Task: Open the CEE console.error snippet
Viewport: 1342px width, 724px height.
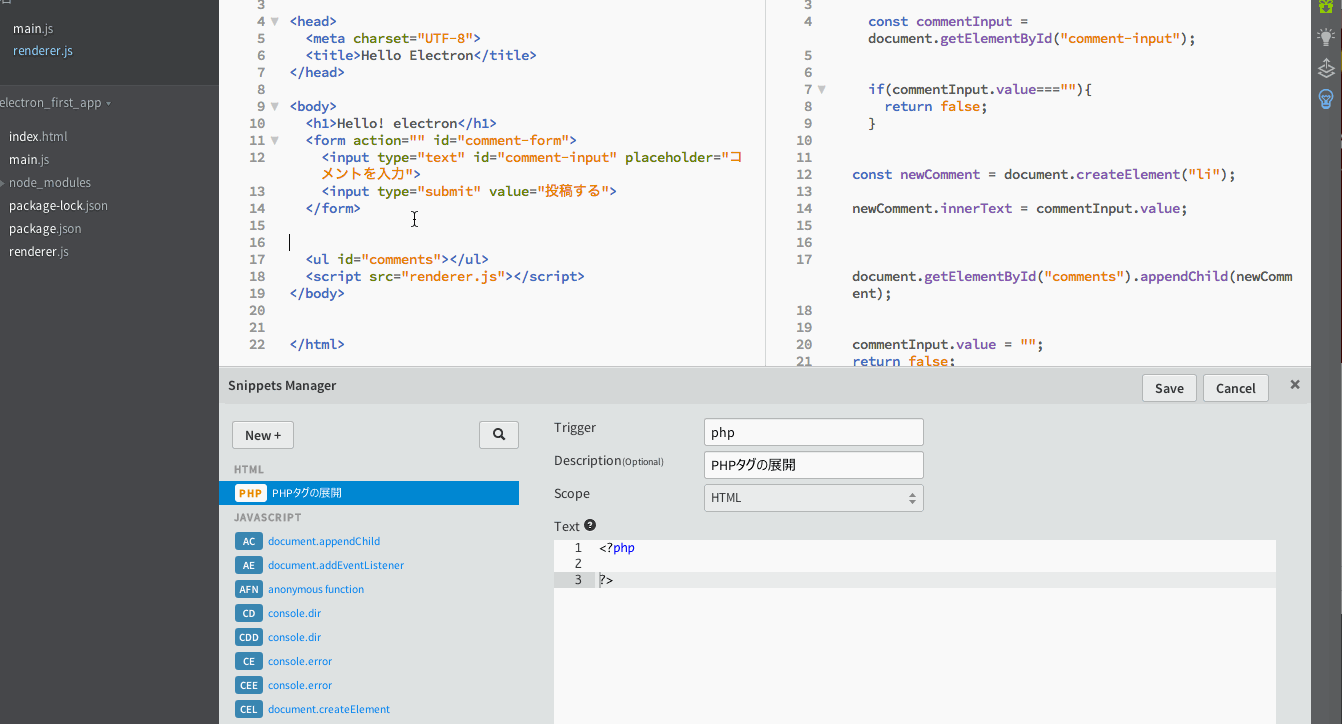Action: tap(300, 685)
